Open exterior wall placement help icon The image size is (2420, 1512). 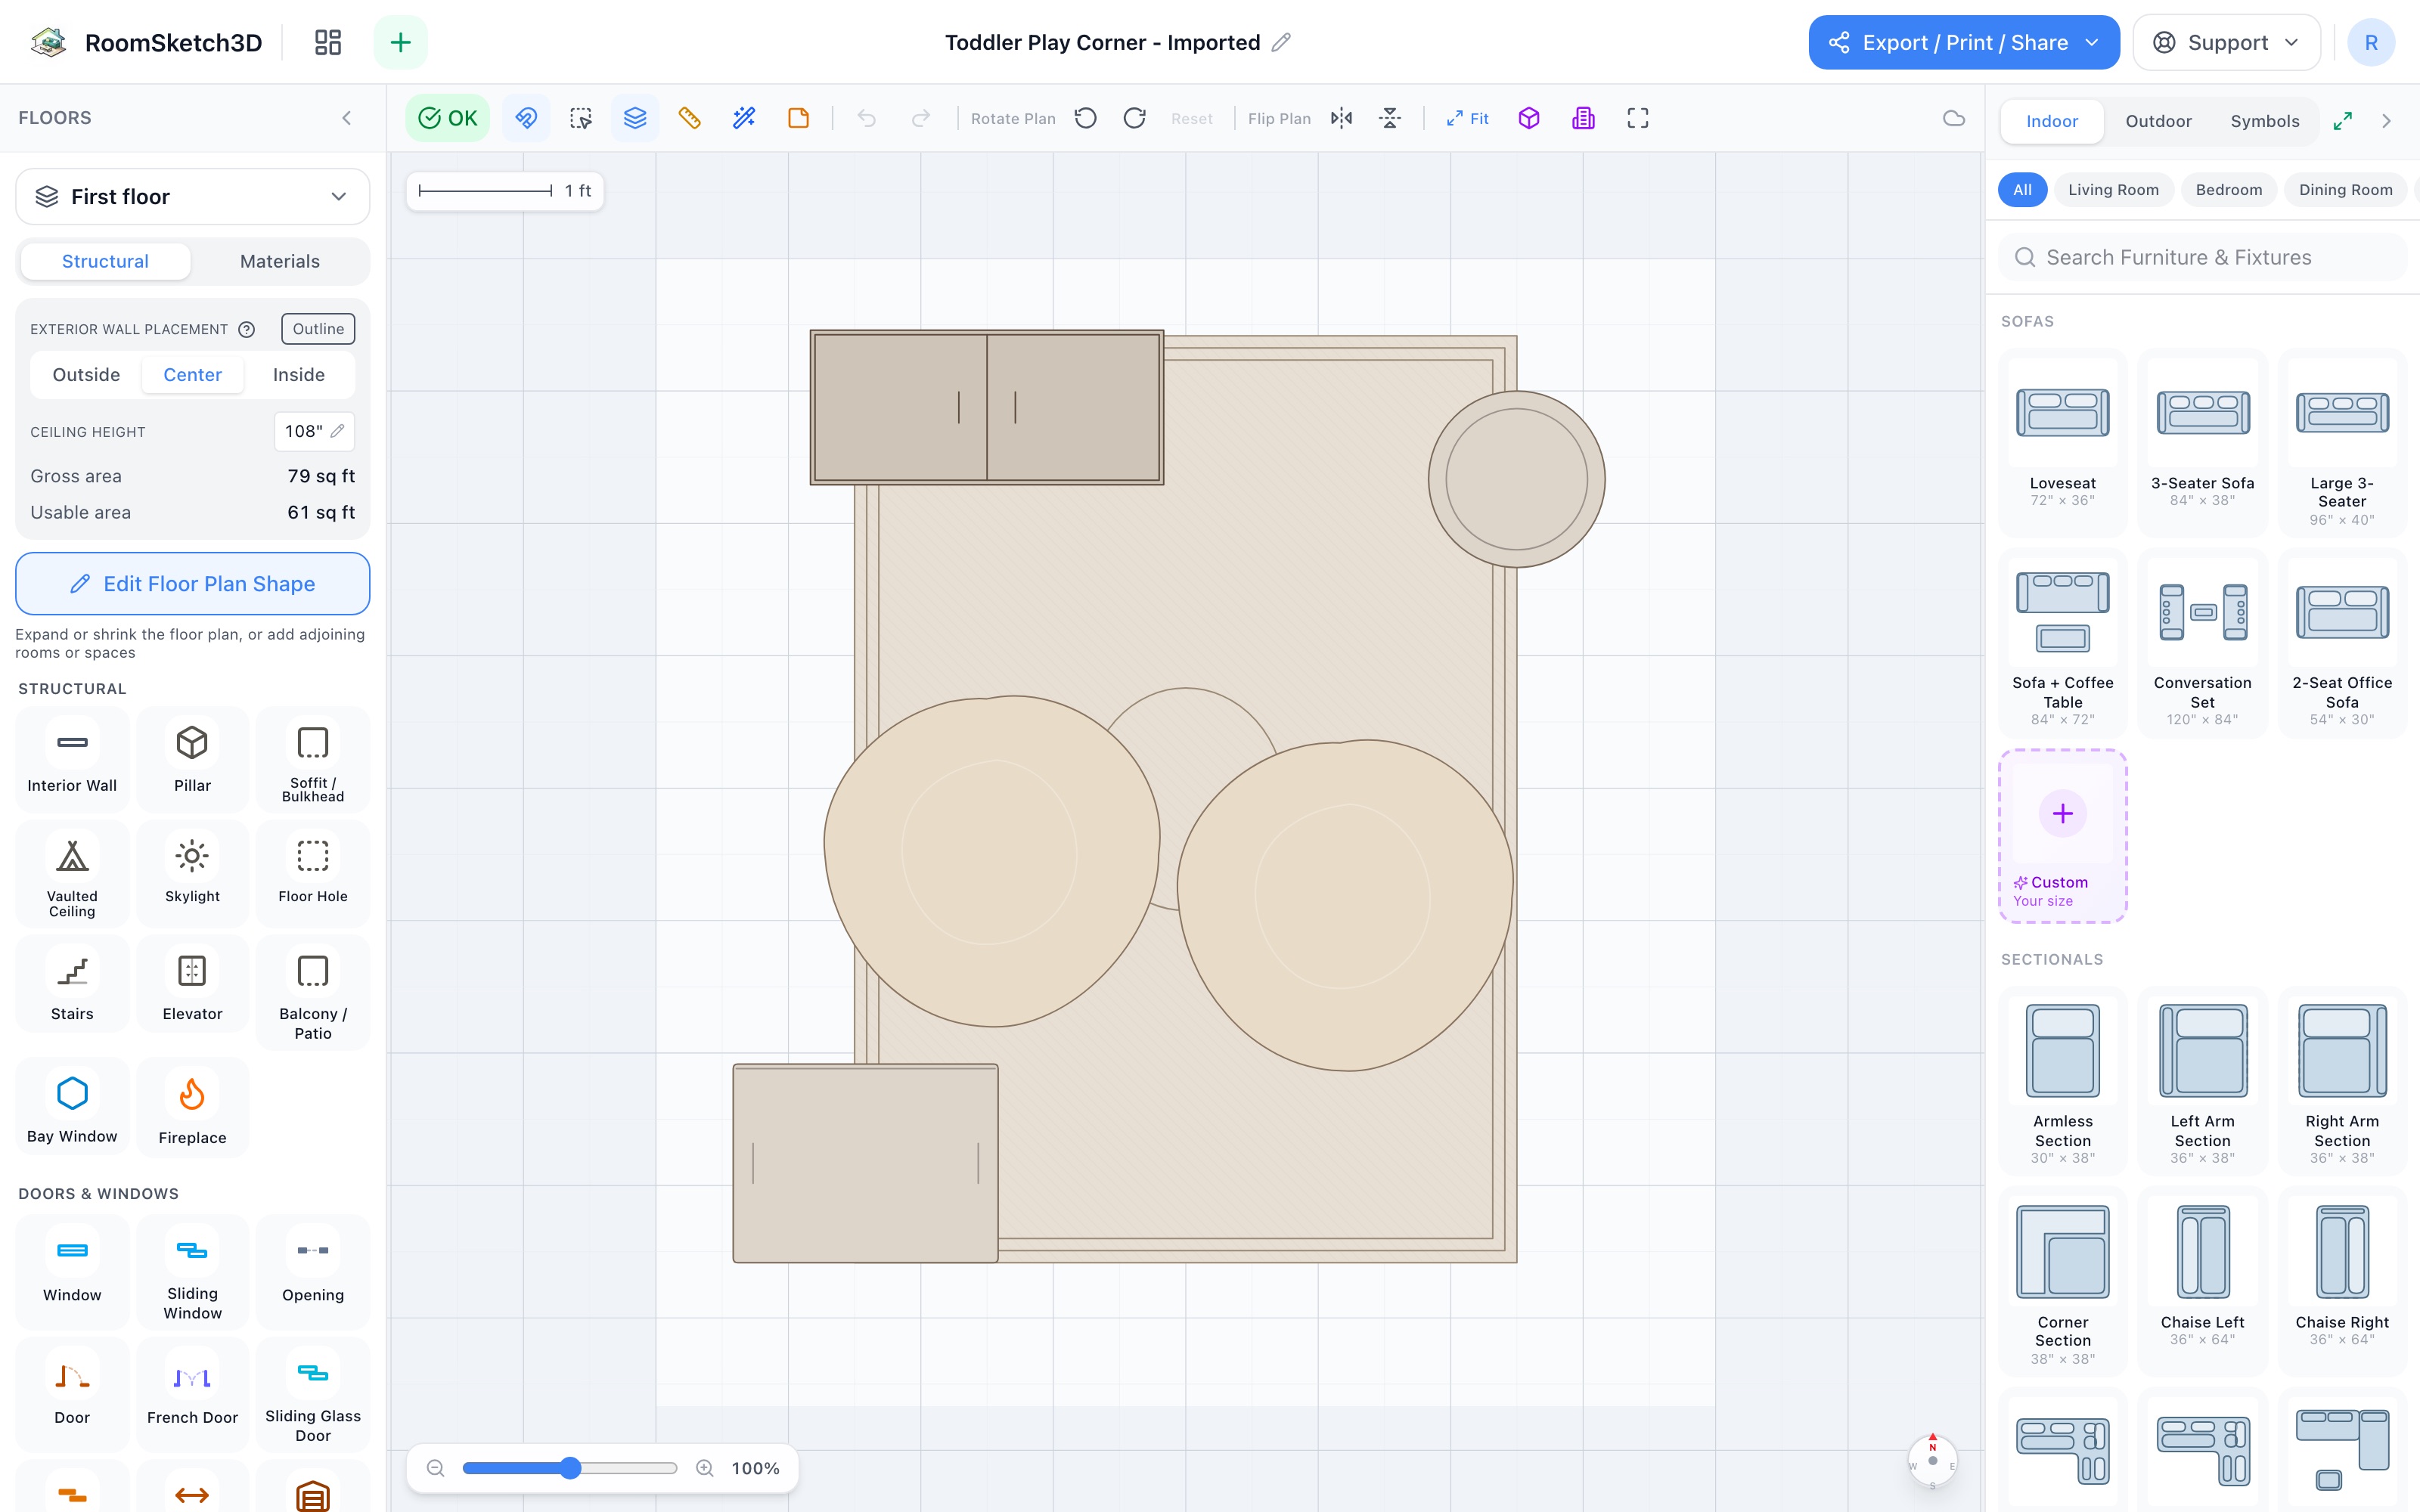246,329
